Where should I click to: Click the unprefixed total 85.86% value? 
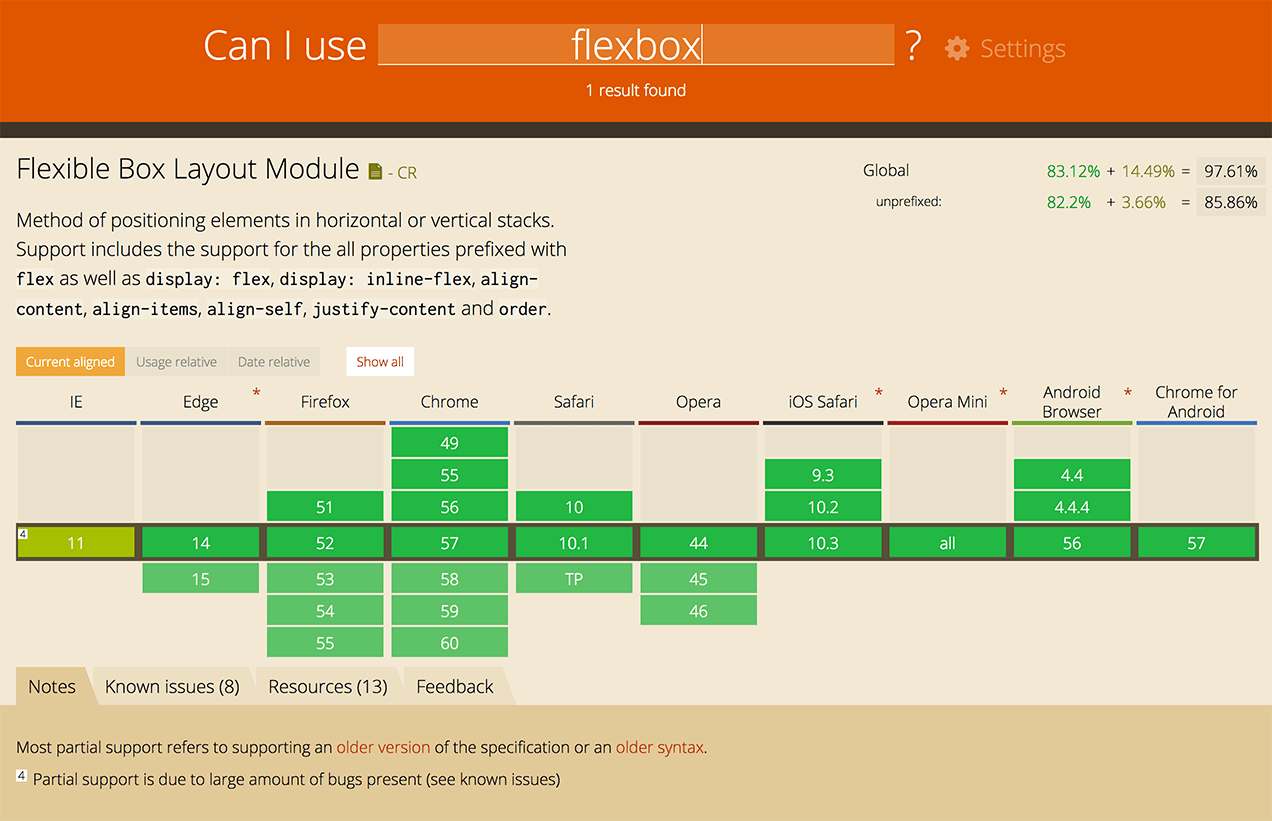1231,202
